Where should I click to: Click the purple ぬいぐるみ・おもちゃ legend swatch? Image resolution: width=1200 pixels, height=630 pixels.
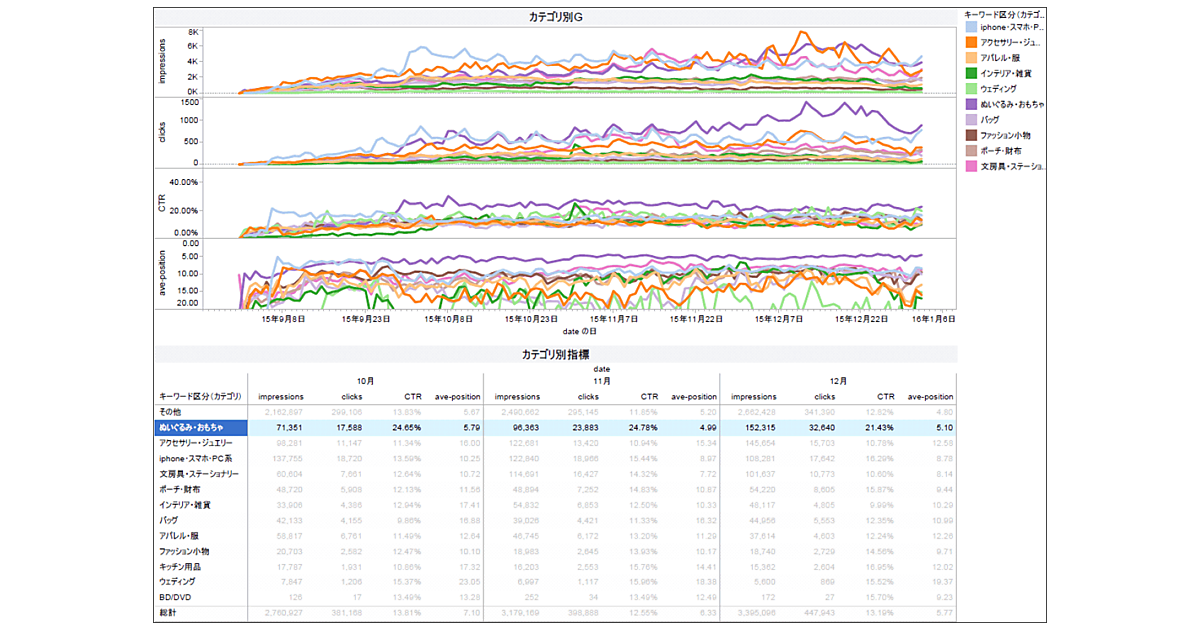(971, 104)
